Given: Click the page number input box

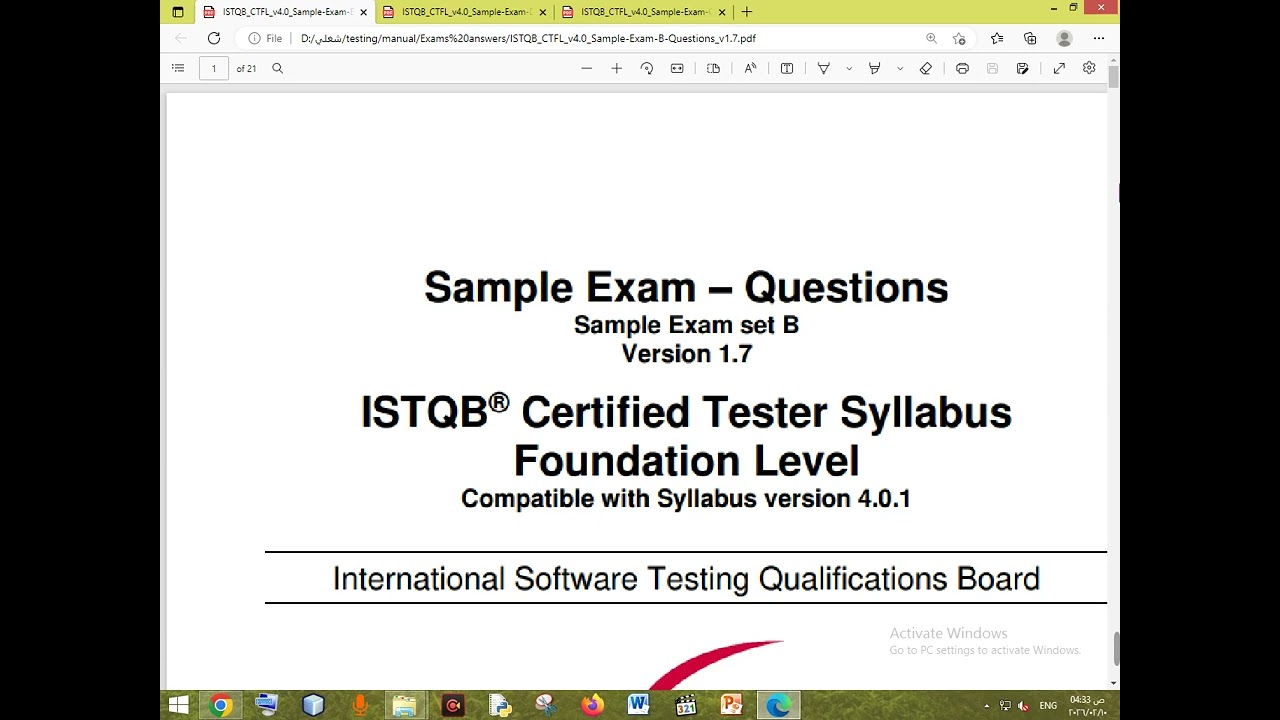Looking at the screenshot, I should click(x=214, y=68).
